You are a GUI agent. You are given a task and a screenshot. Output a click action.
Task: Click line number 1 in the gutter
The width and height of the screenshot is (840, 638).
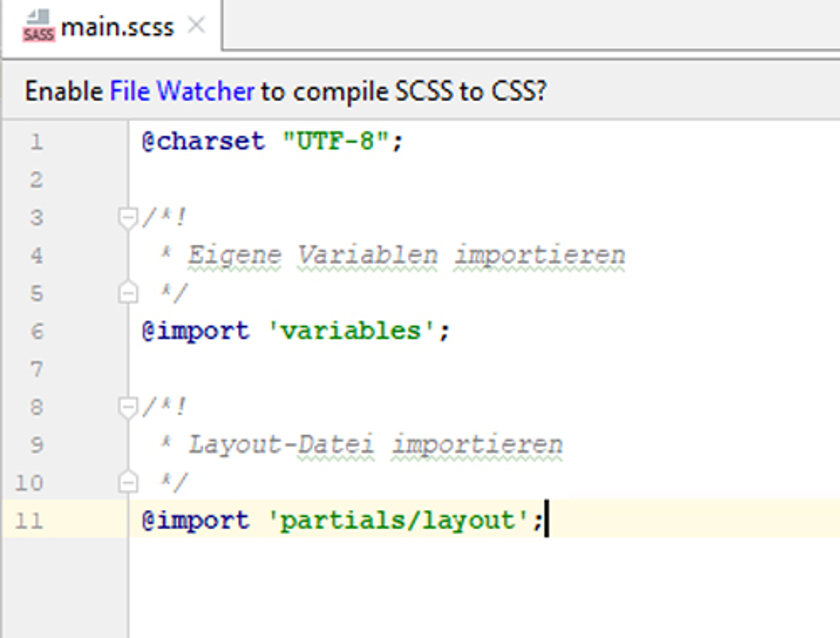coord(36,142)
